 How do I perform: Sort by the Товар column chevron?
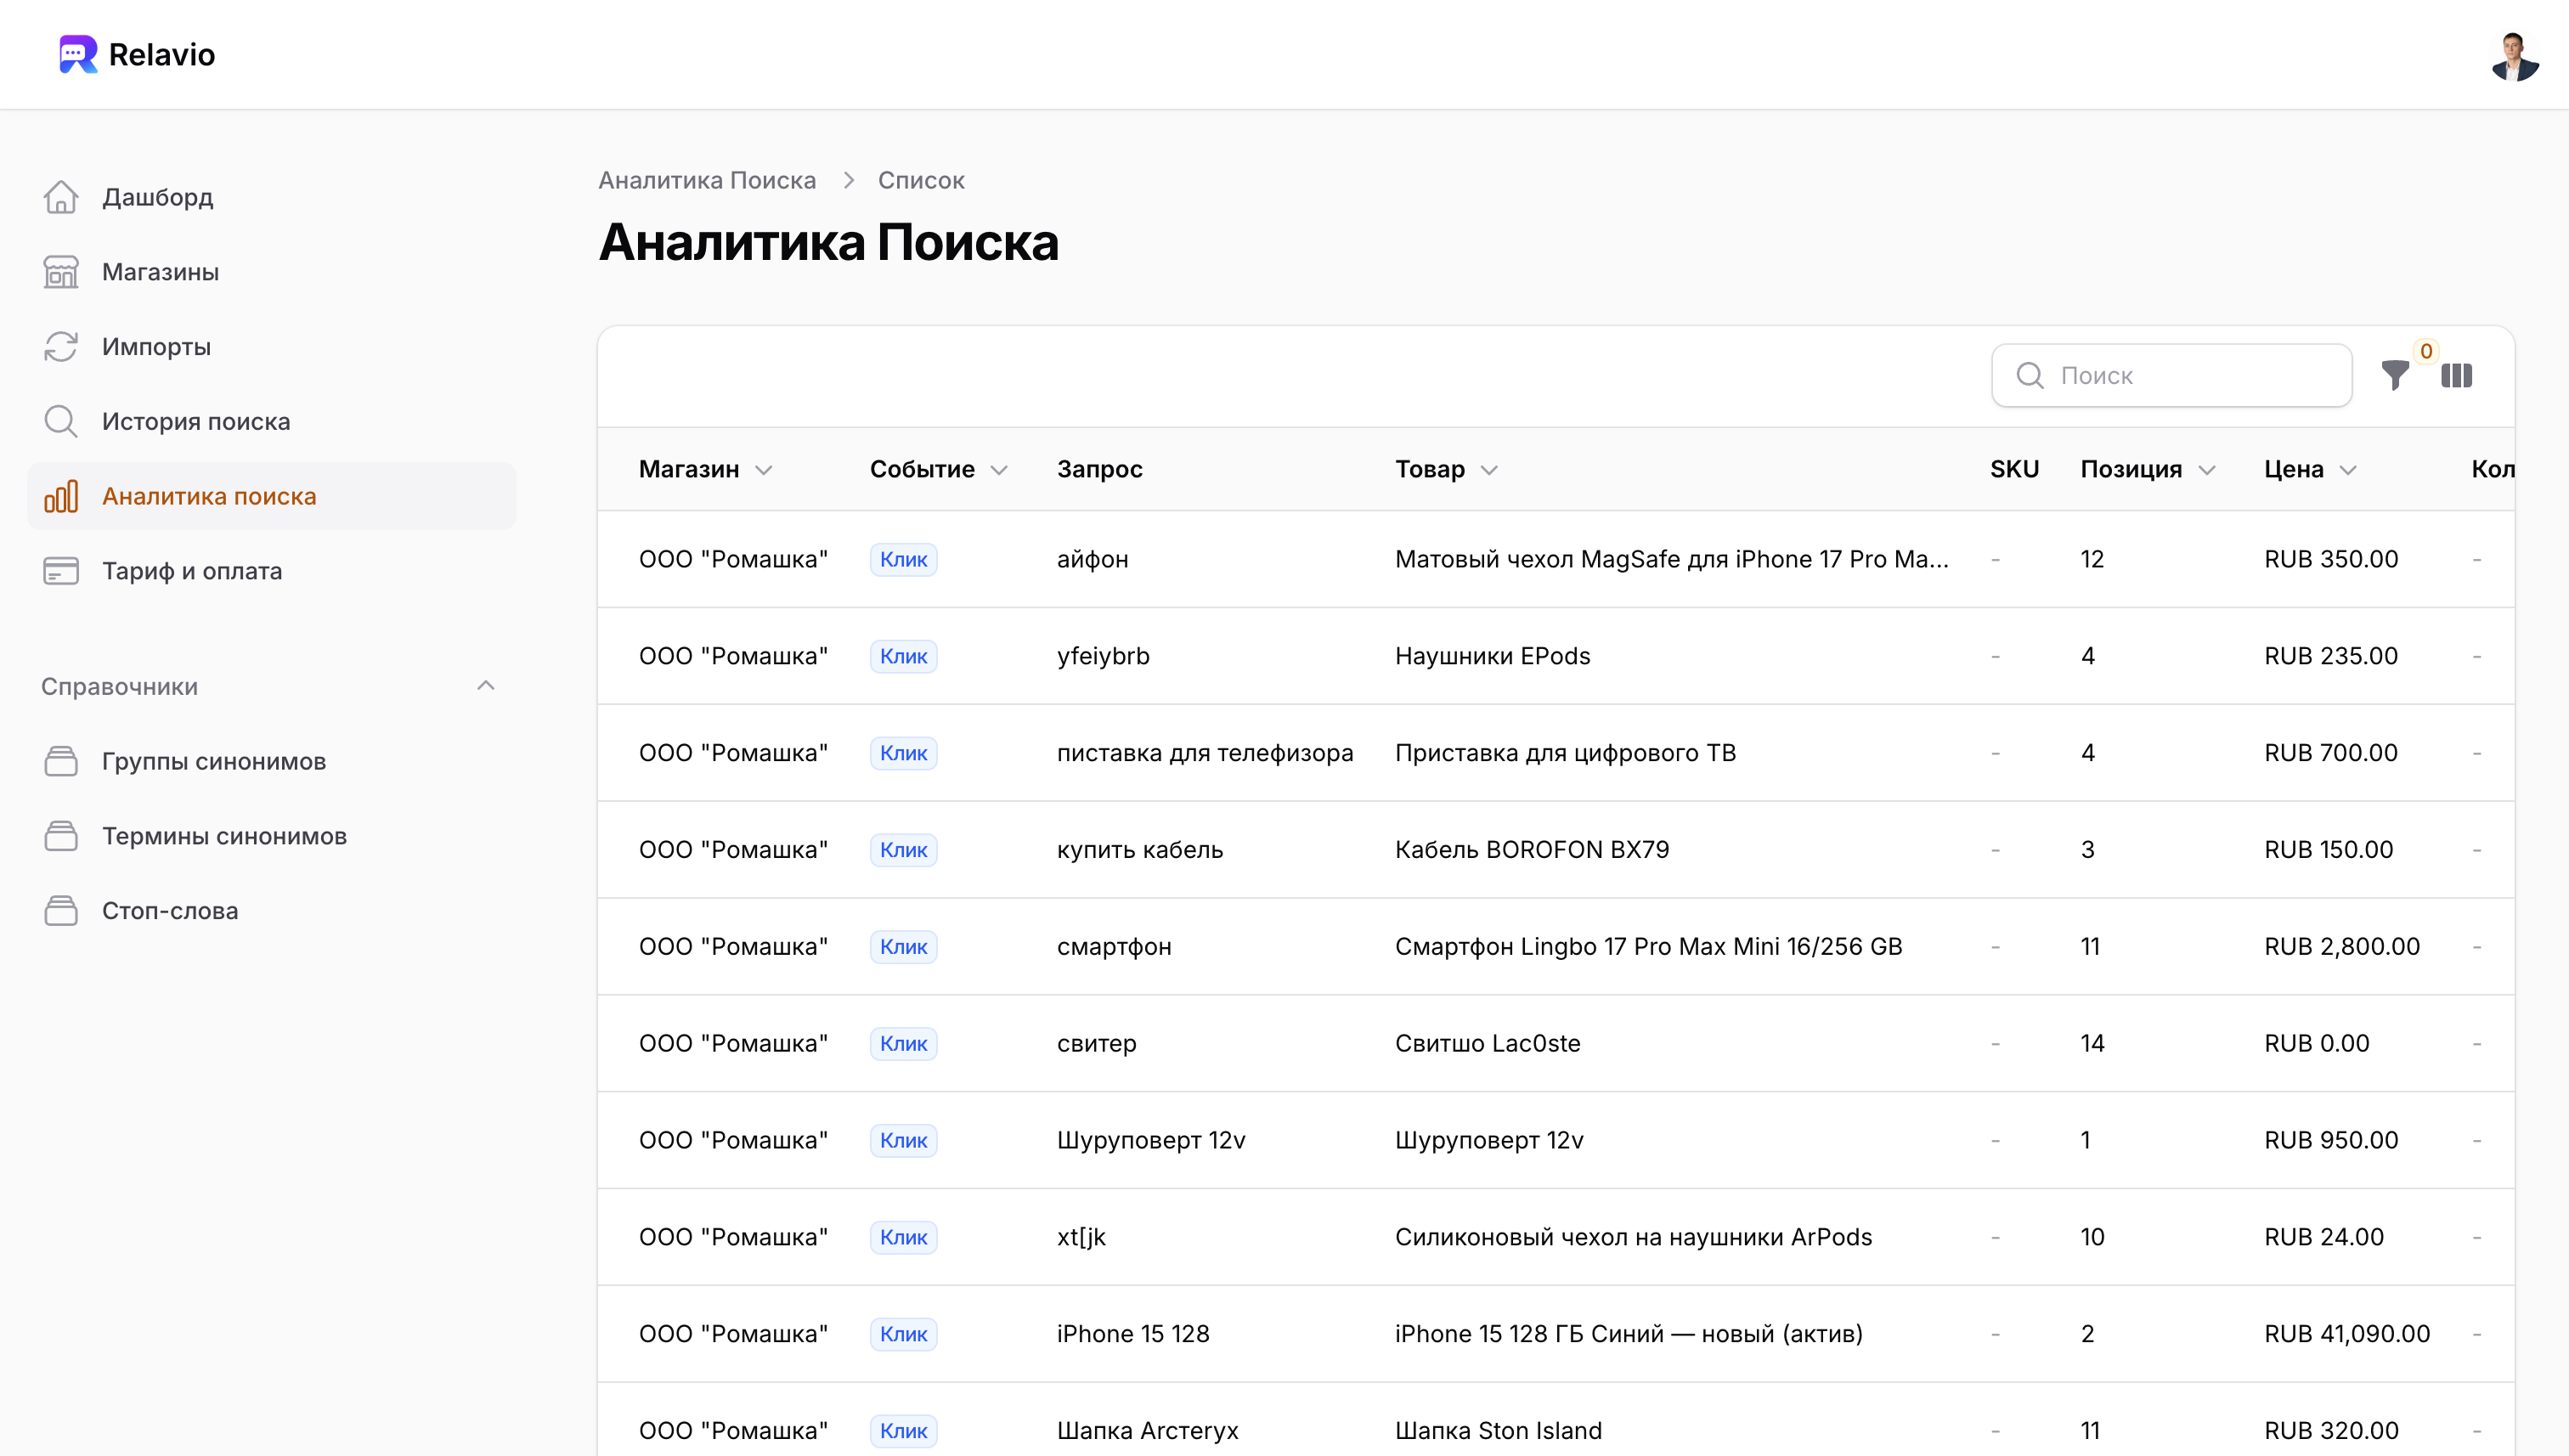point(1489,470)
